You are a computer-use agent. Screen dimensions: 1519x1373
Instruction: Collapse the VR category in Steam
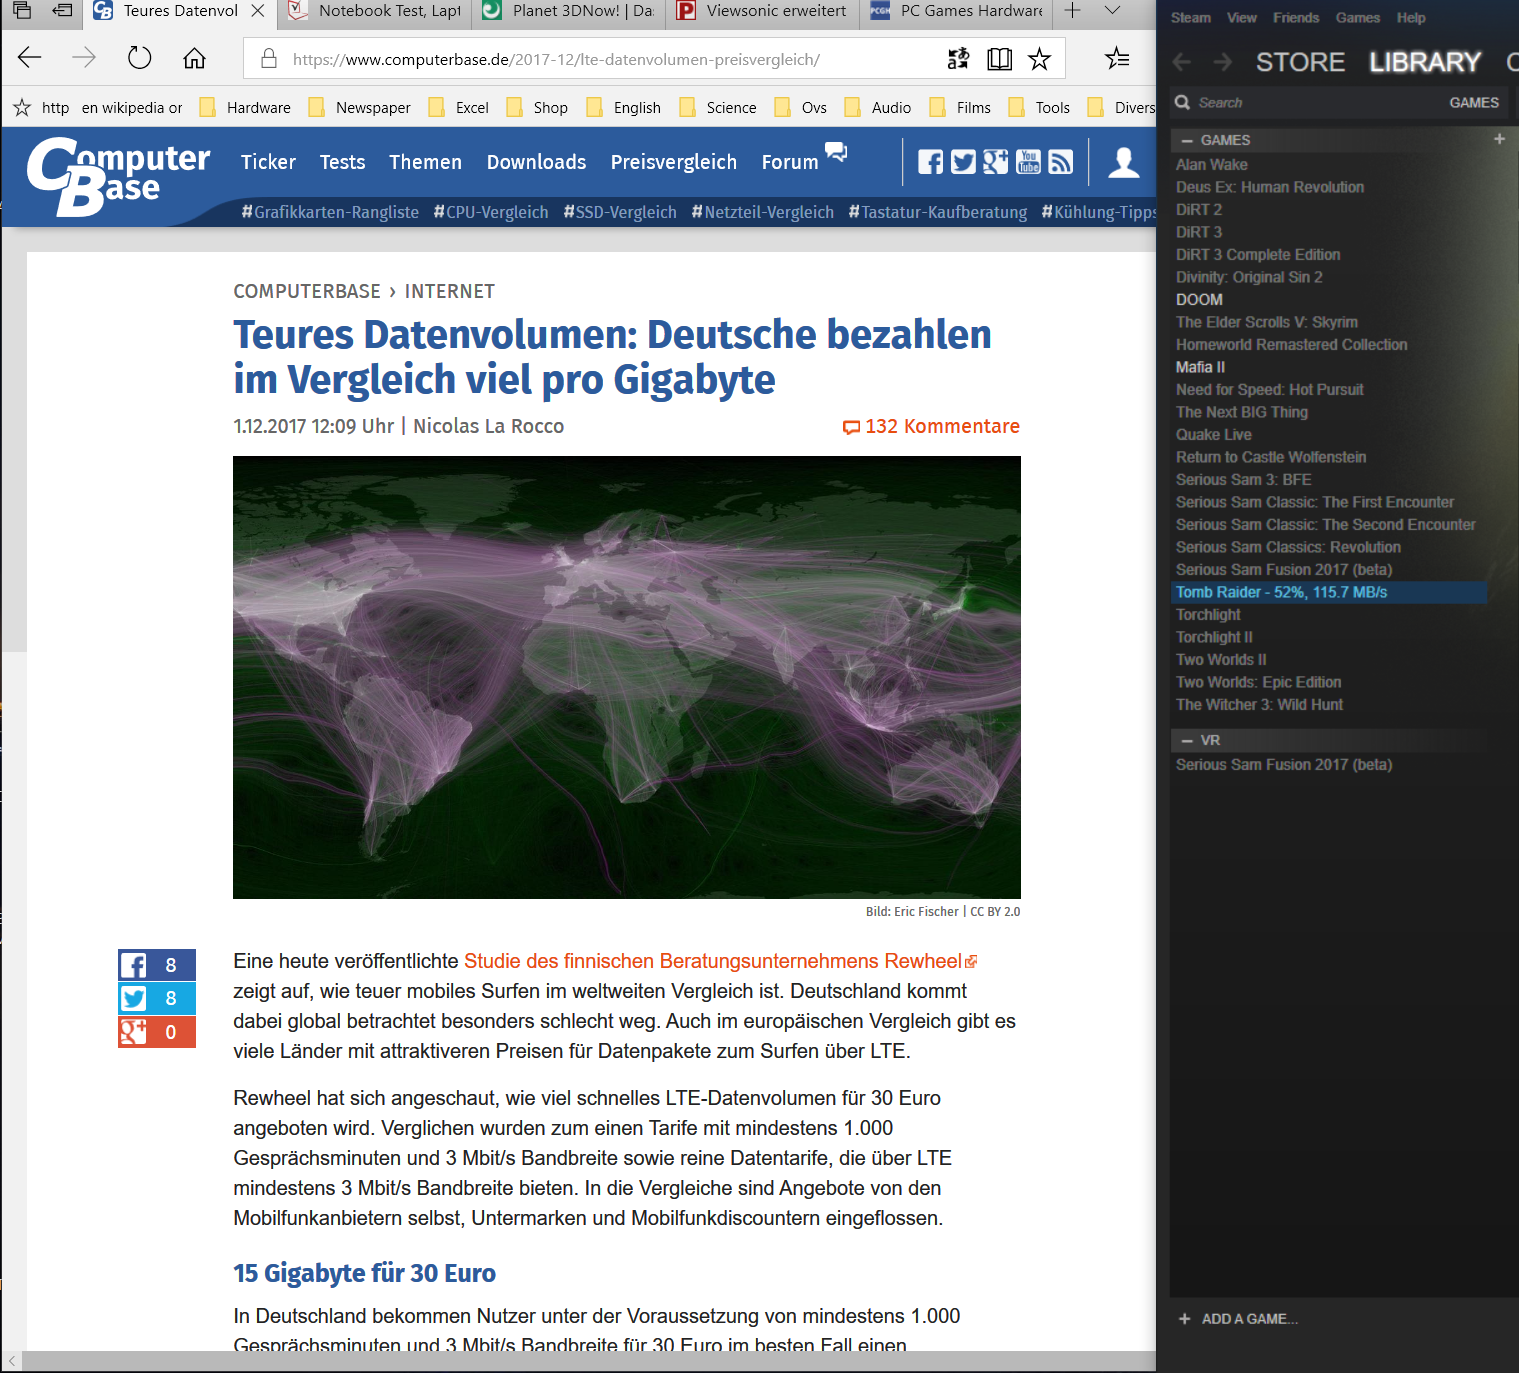[1187, 740]
